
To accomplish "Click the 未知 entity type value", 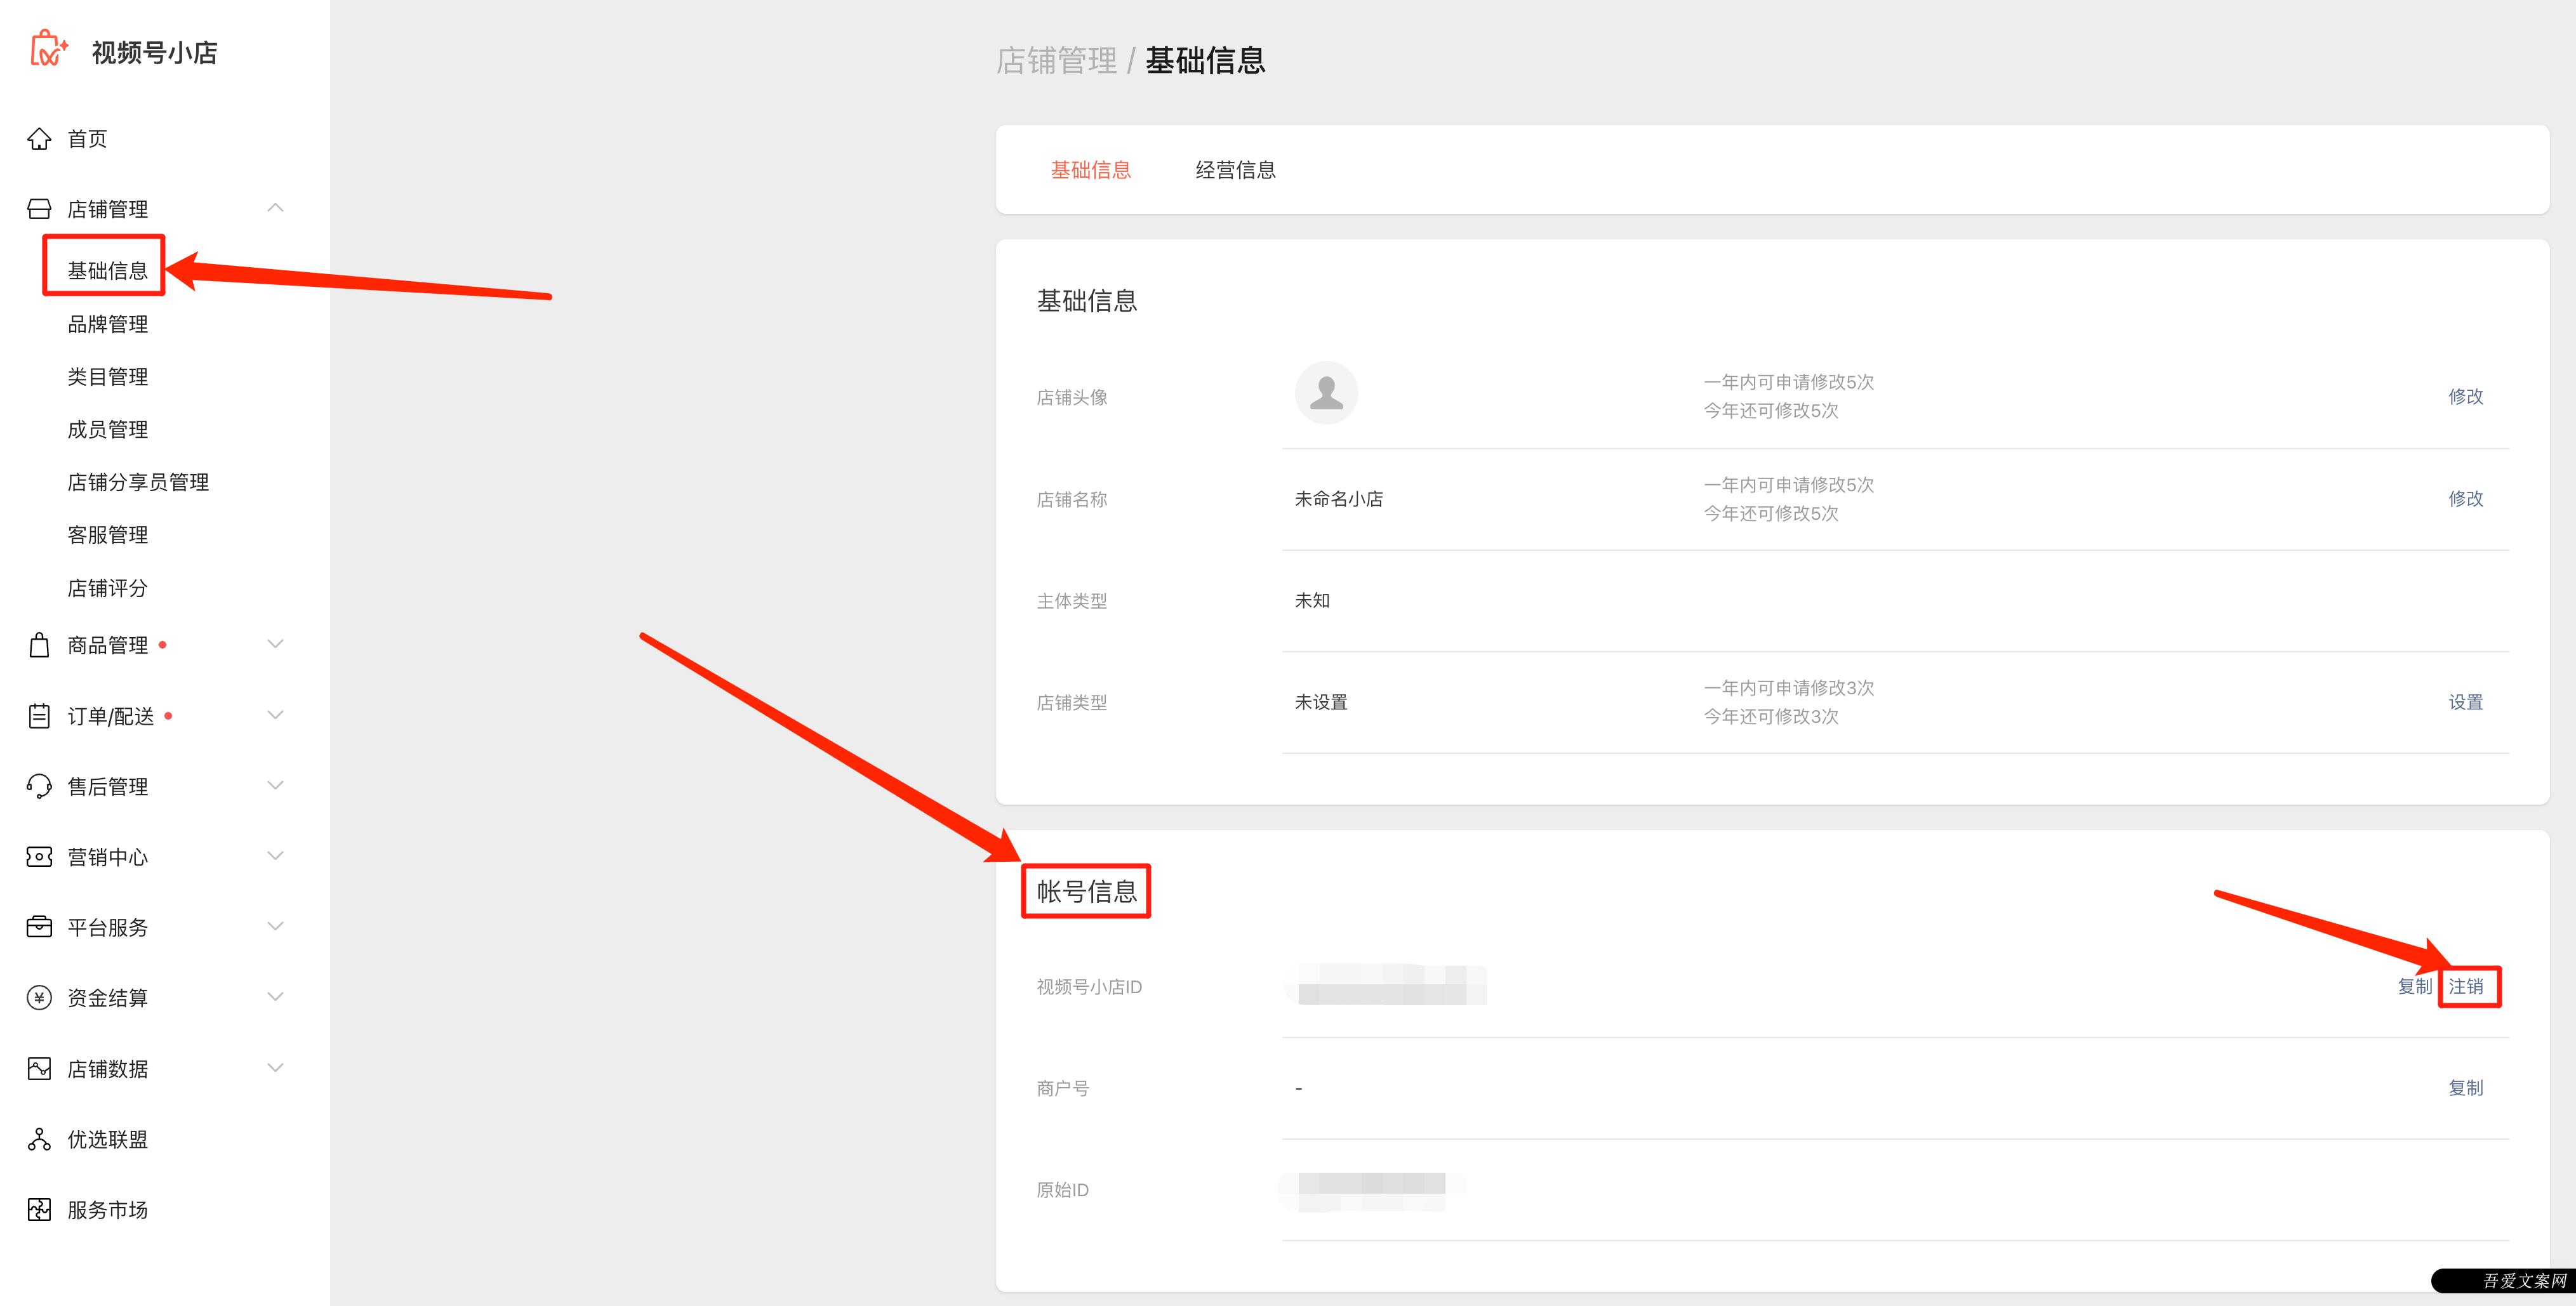I will point(1311,601).
